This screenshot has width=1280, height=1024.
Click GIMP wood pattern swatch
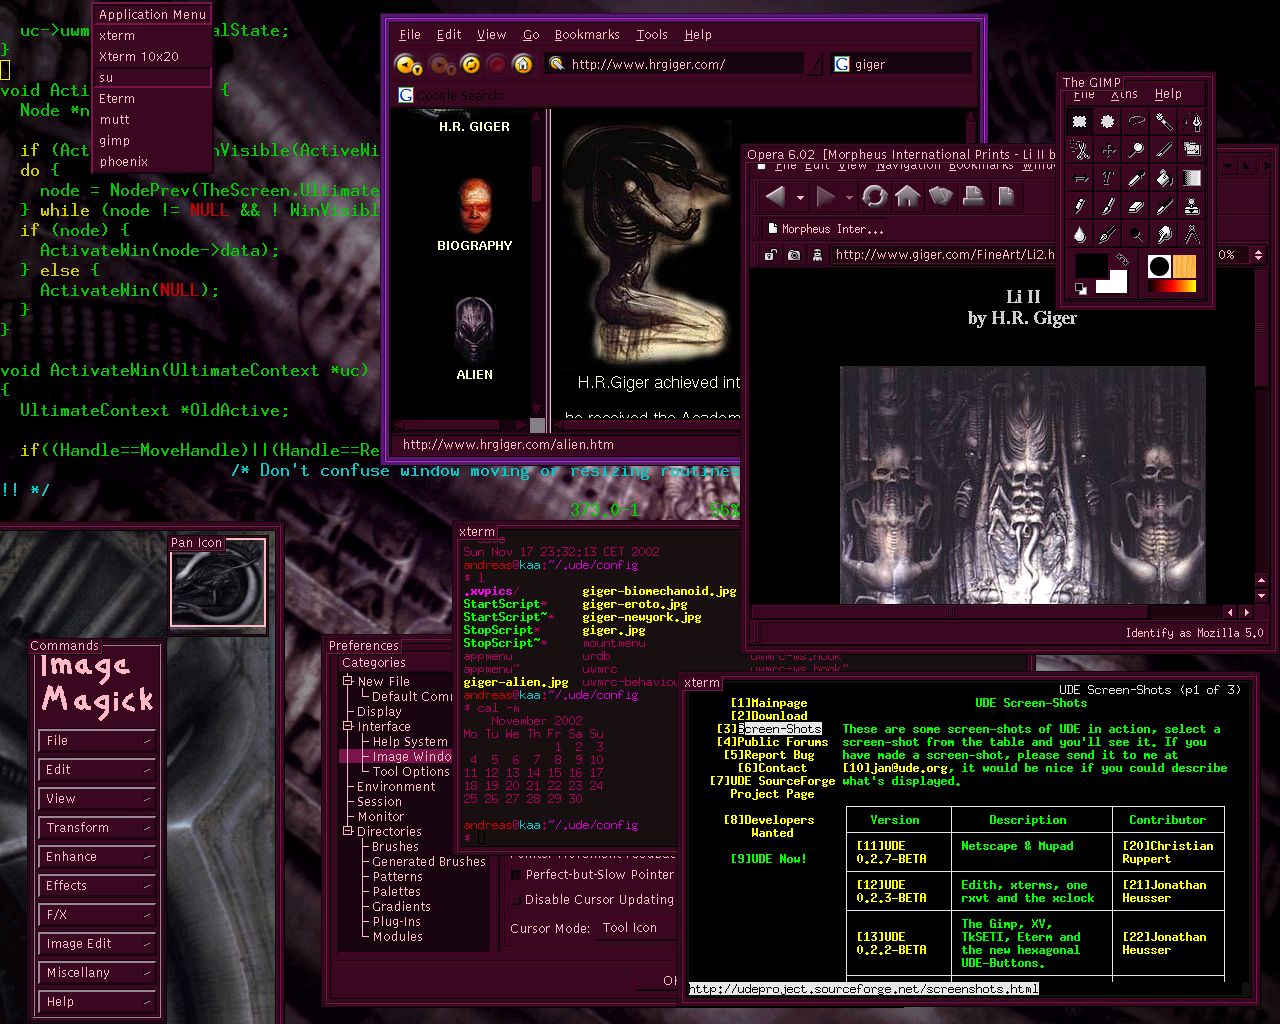pyautogui.click(x=1184, y=266)
